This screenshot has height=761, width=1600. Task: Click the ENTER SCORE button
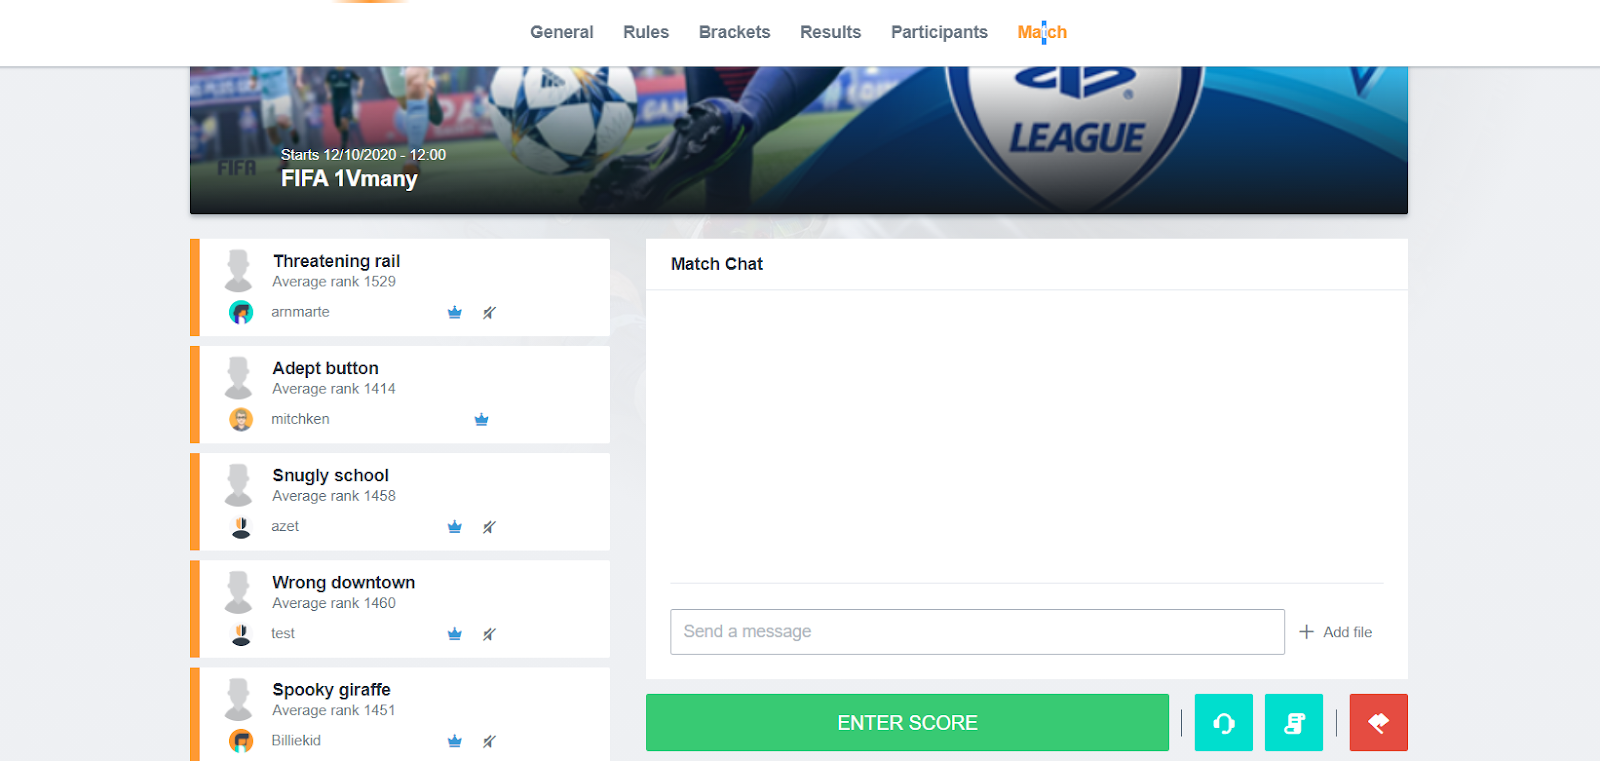(907, 722)
